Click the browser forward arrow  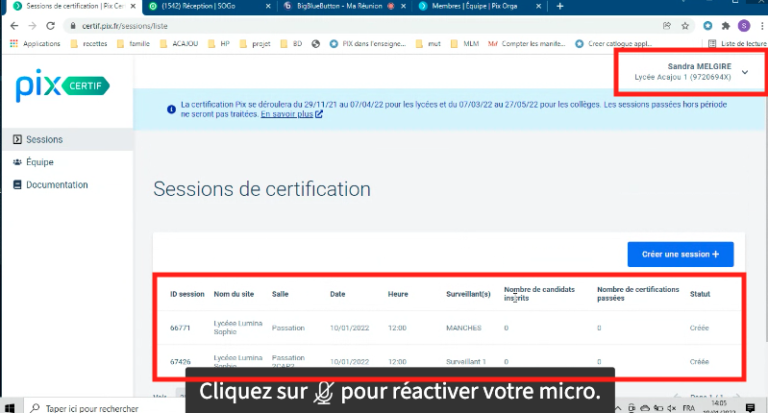coord(32,26)
